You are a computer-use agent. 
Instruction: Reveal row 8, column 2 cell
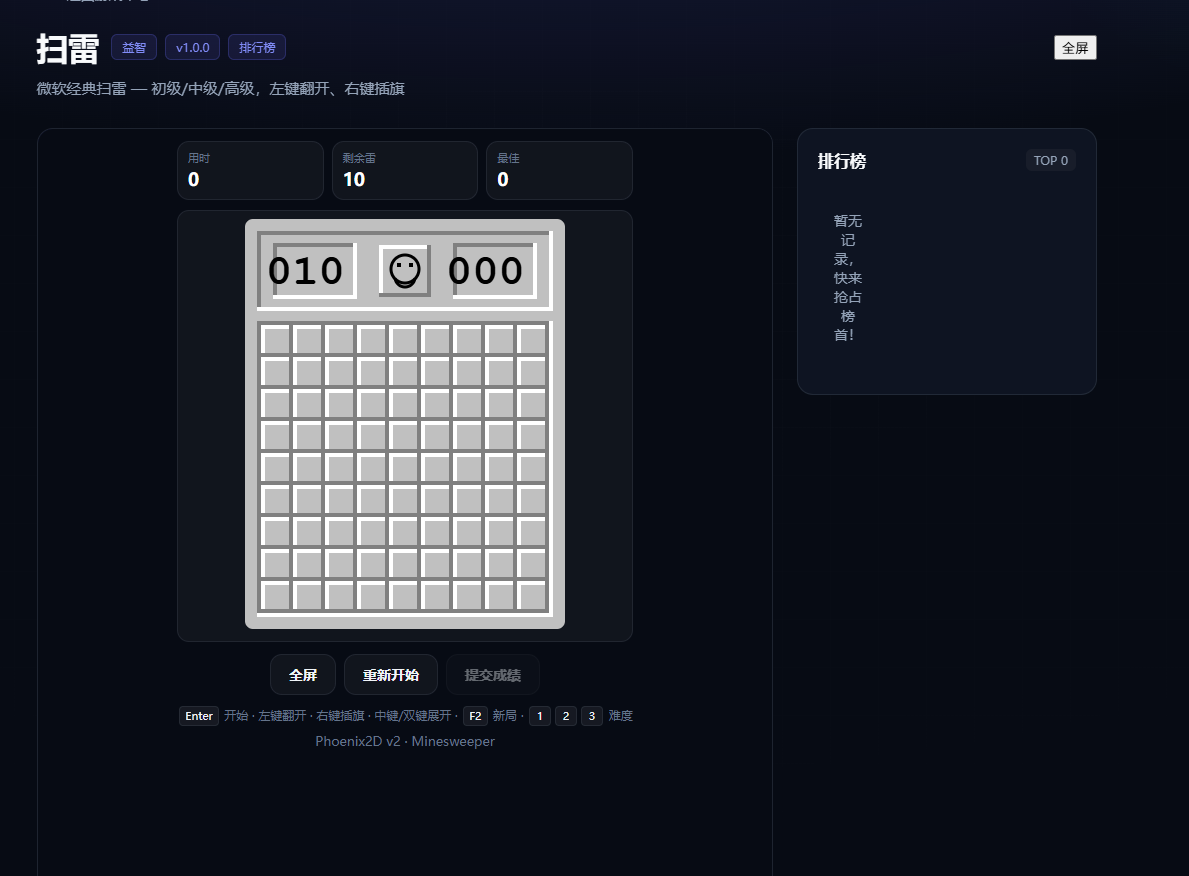308,563
